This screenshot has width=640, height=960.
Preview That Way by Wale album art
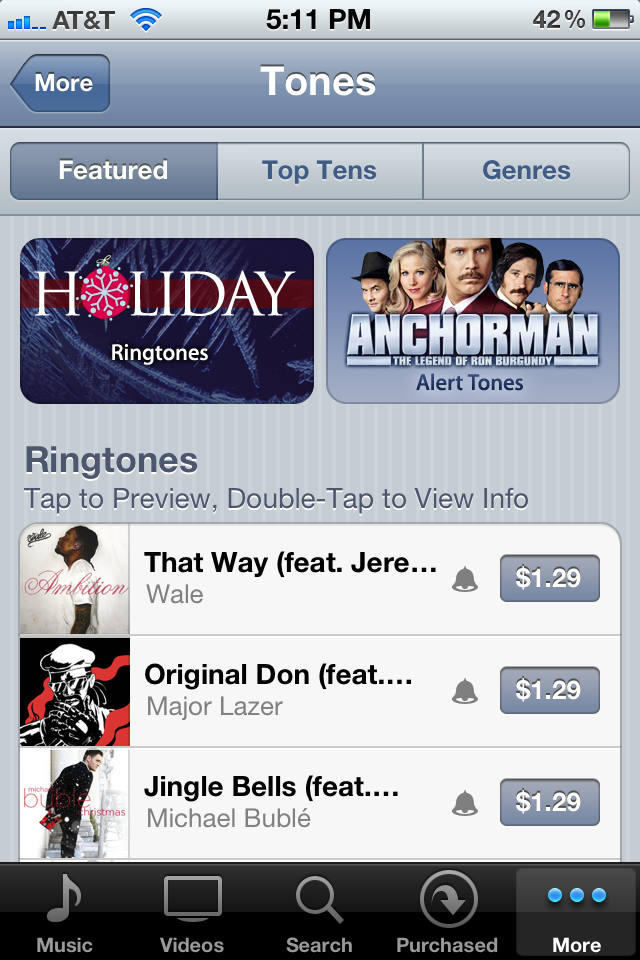tap(75, 579)
